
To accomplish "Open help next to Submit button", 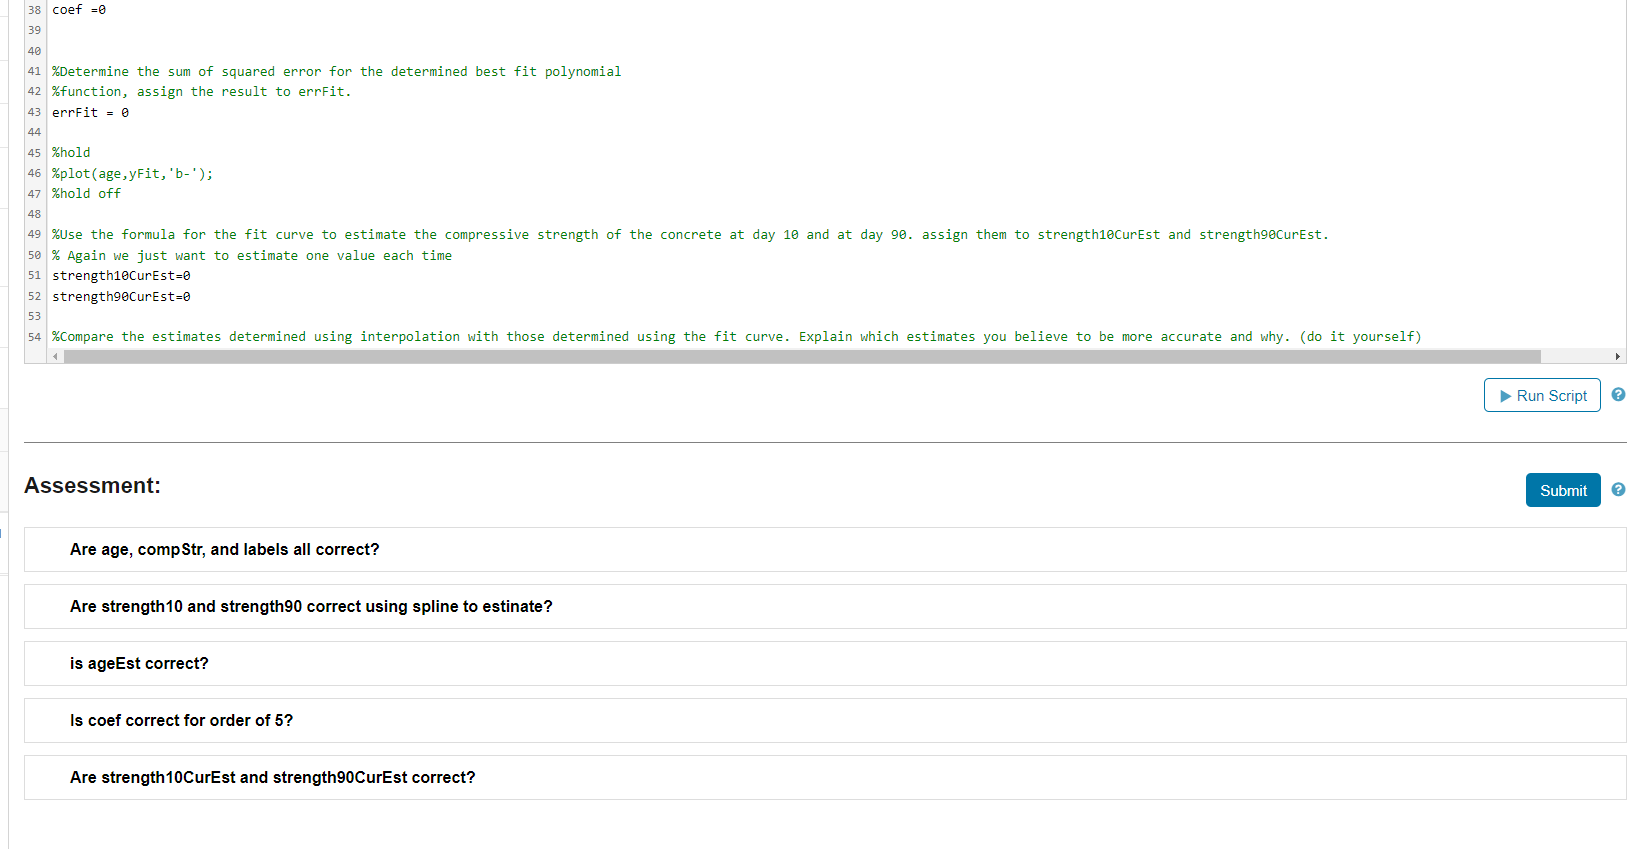I will [x=1617, y=490].
